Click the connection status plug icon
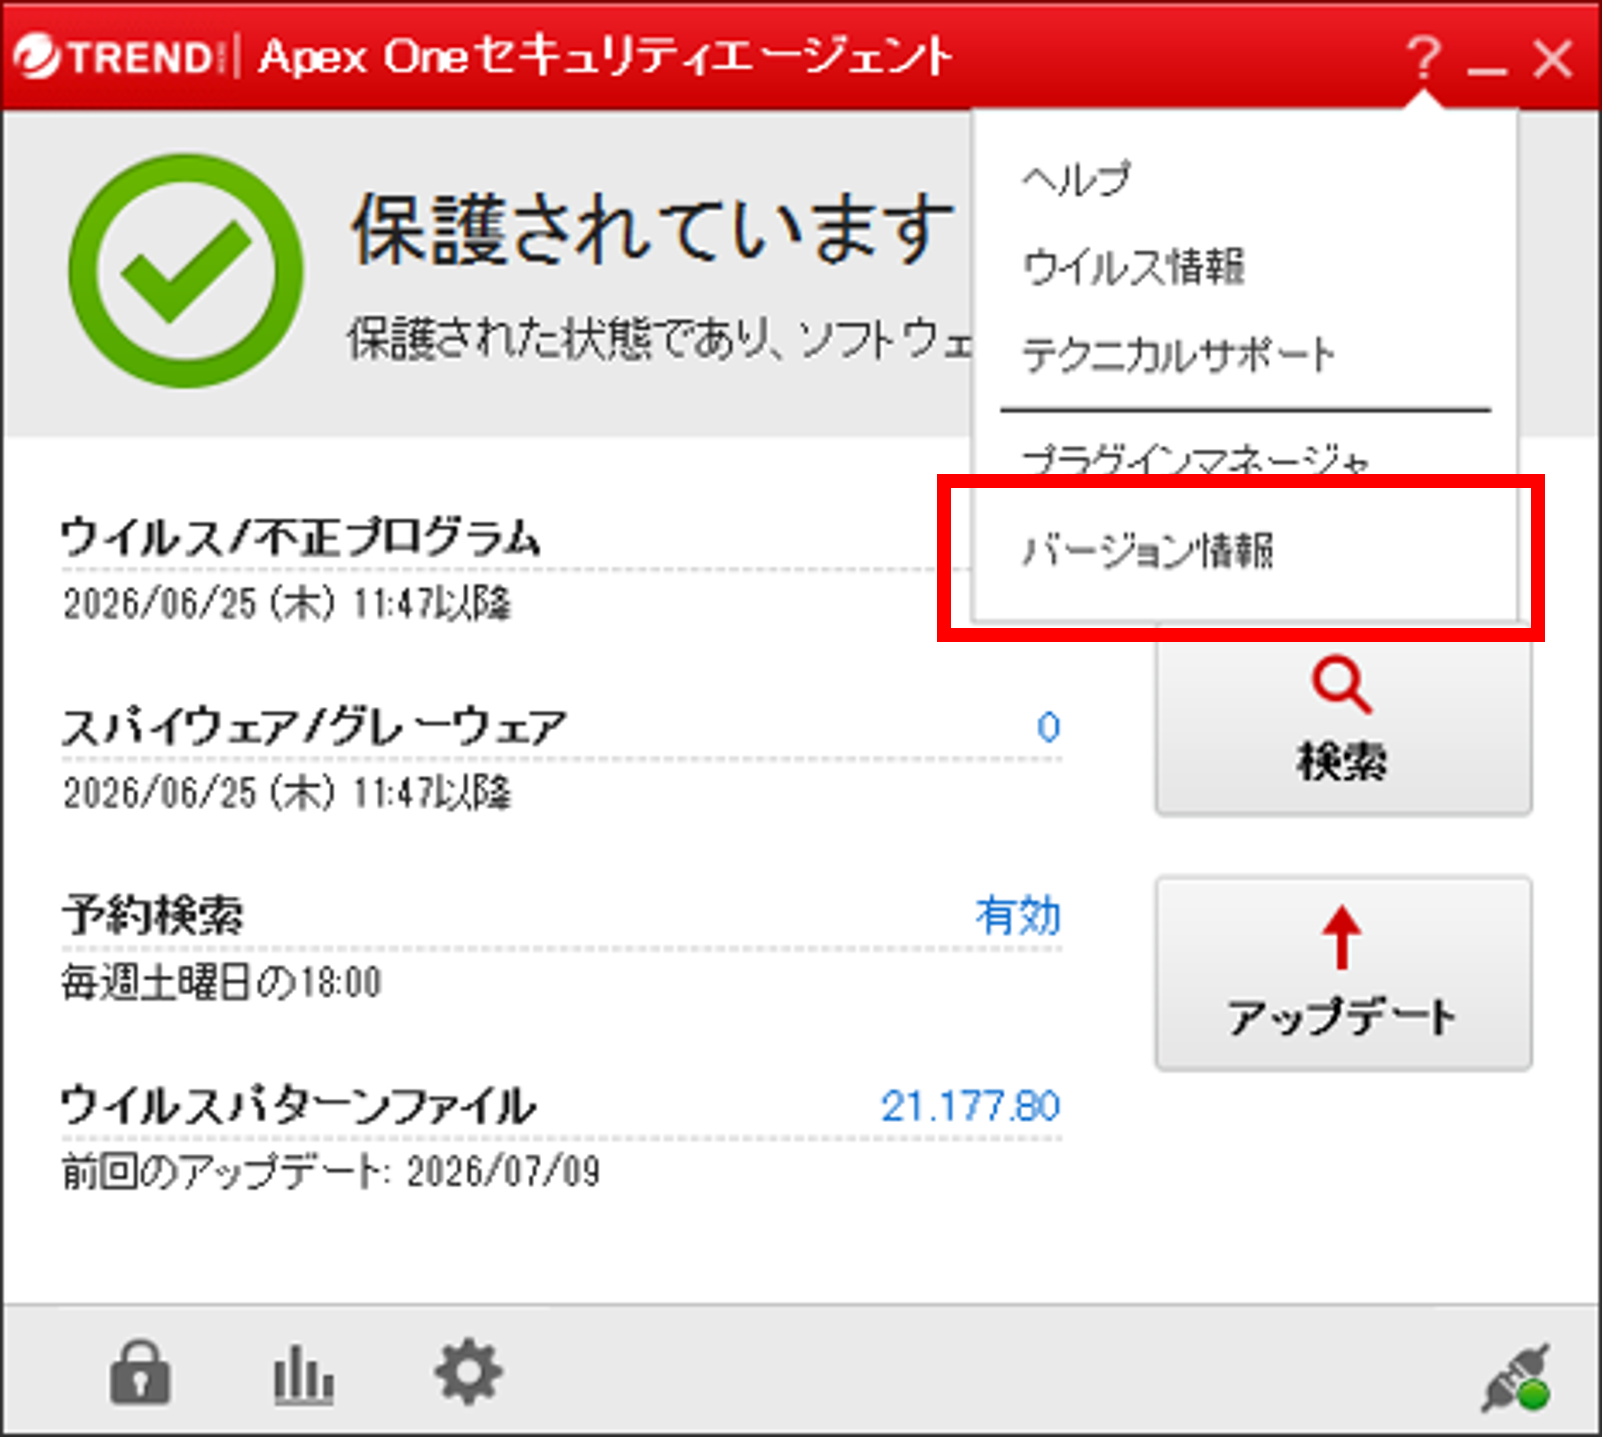The image size is (1602, 1437). 1517,1378
